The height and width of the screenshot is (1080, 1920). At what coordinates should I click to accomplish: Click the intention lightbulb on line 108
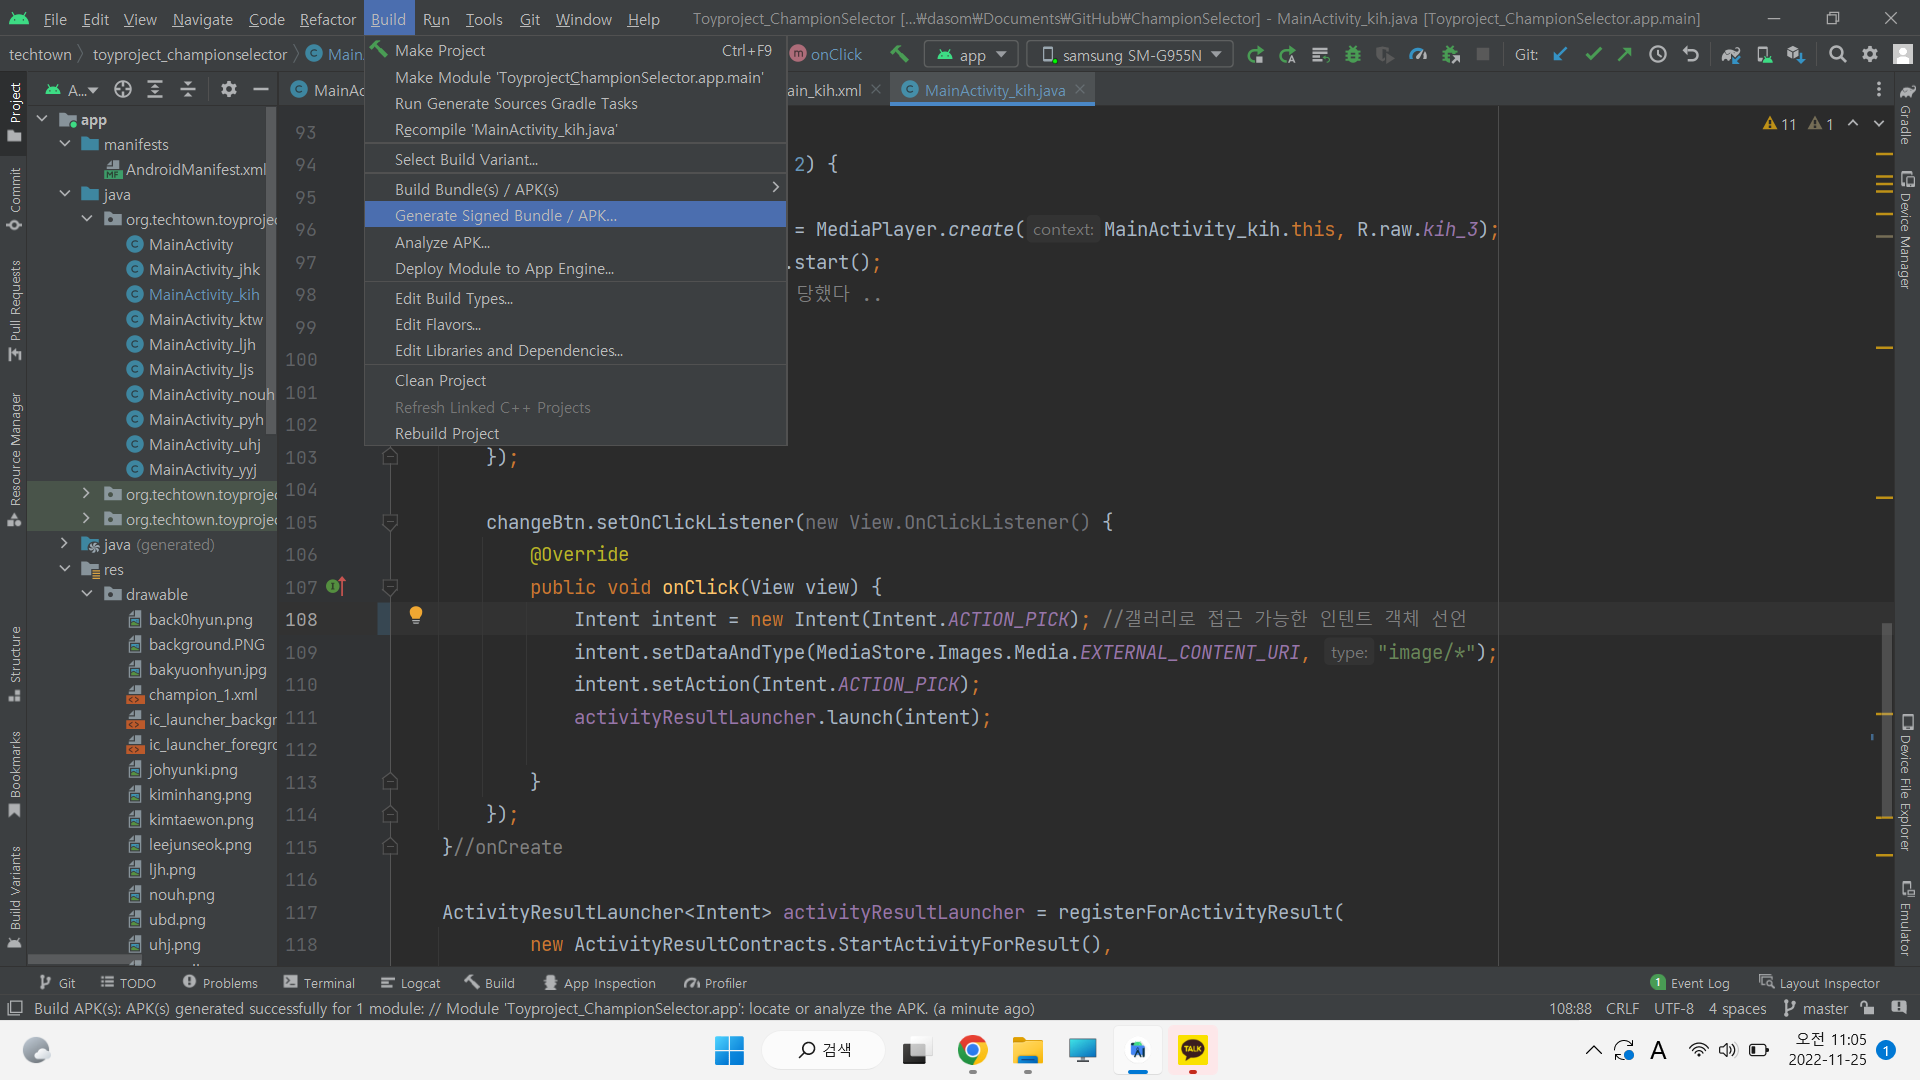(x=416, y=615)
